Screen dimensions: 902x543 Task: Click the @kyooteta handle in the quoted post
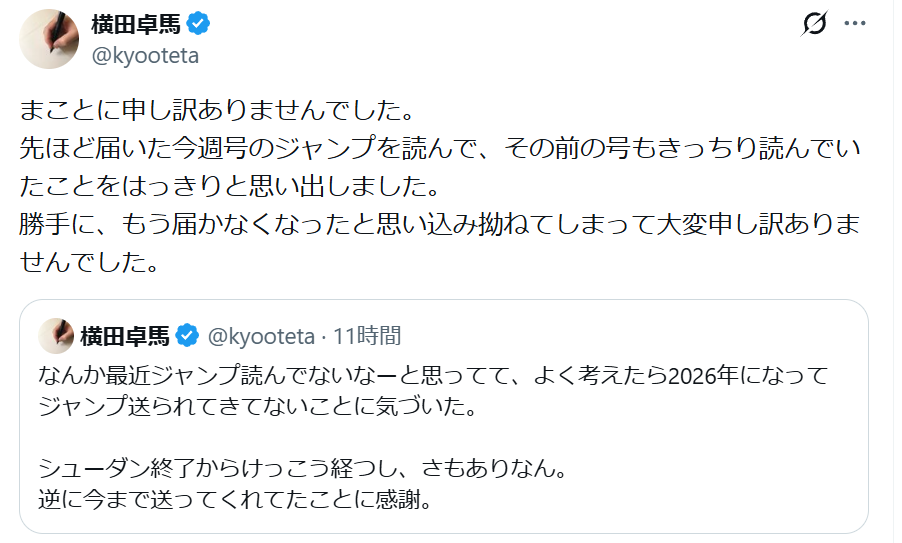[x=260, y=335]
